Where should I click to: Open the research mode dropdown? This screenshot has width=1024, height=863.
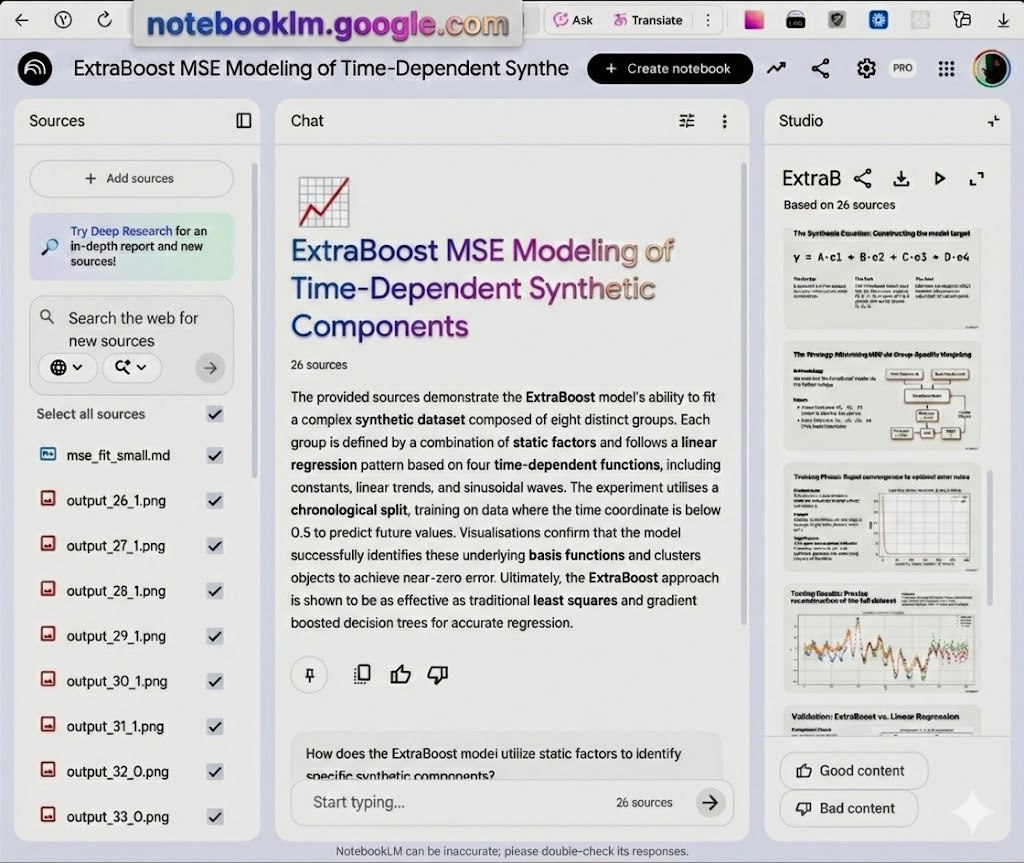point(130,367)
